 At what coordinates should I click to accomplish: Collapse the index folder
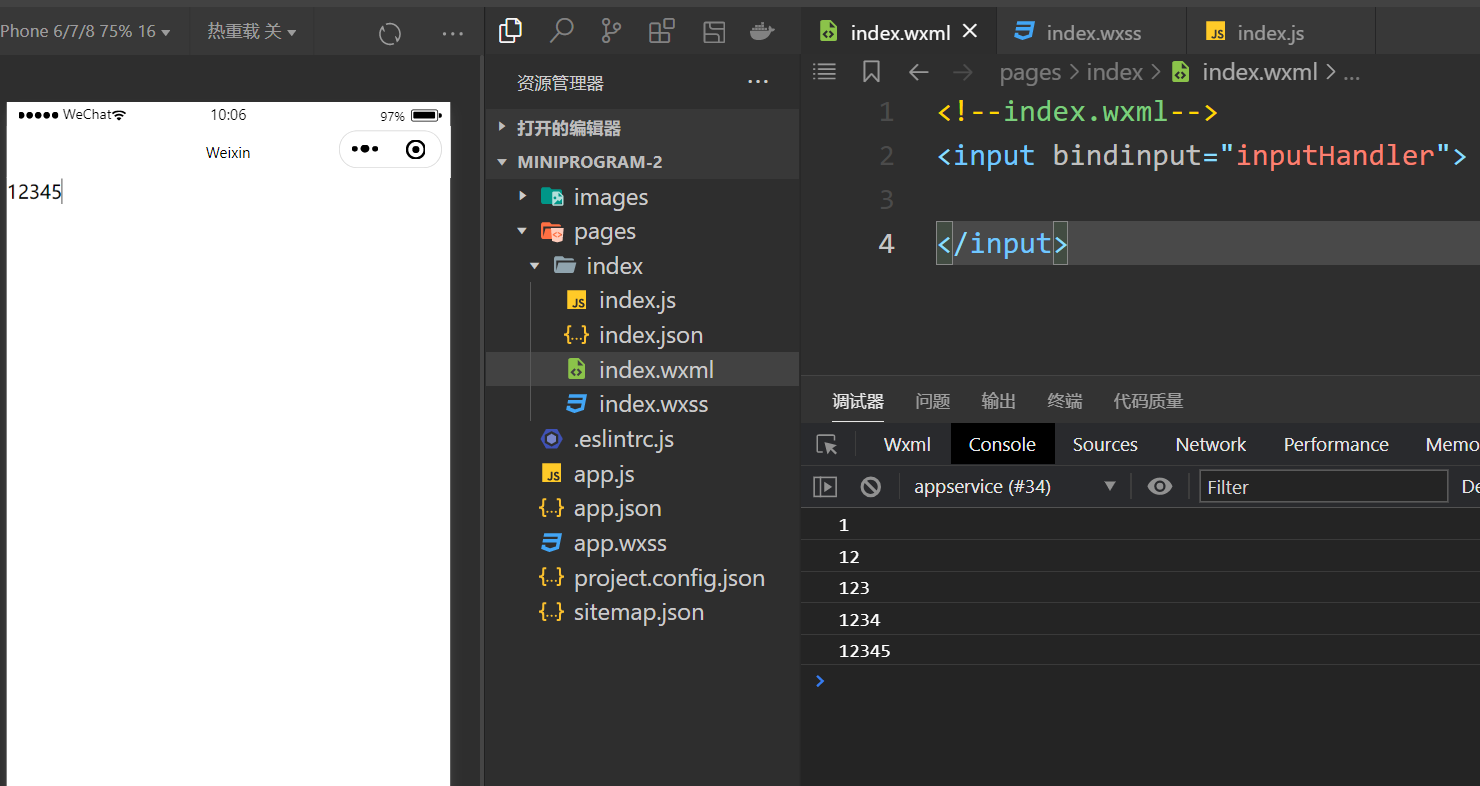click(x=642, y=266)
